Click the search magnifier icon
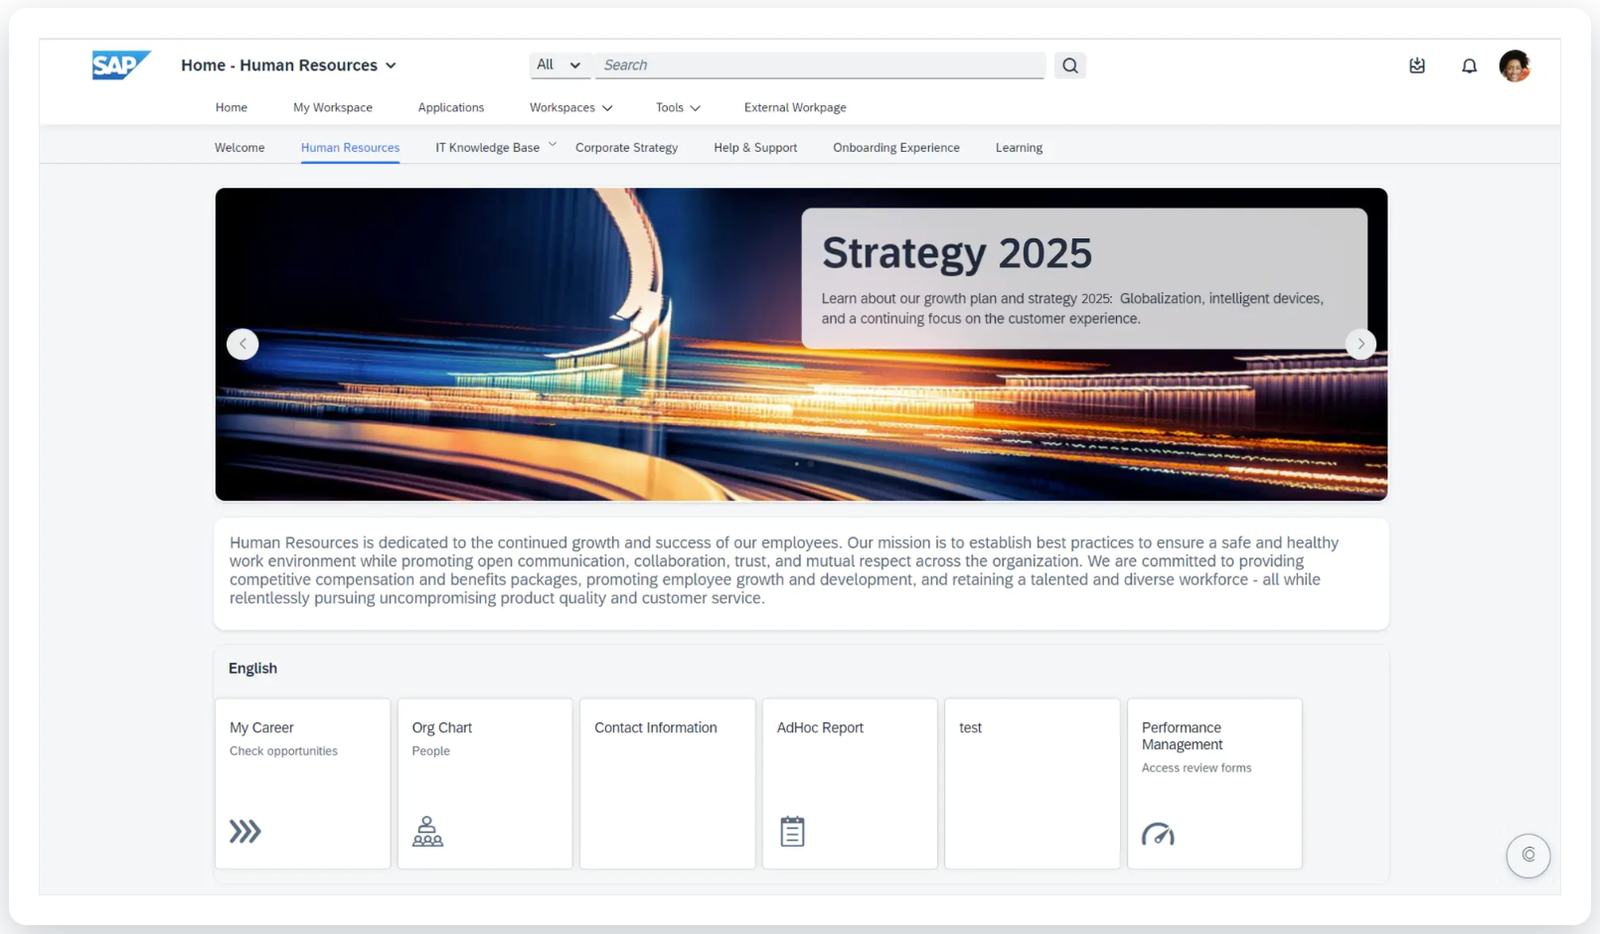1600x934 pixels. point(1070,66)
